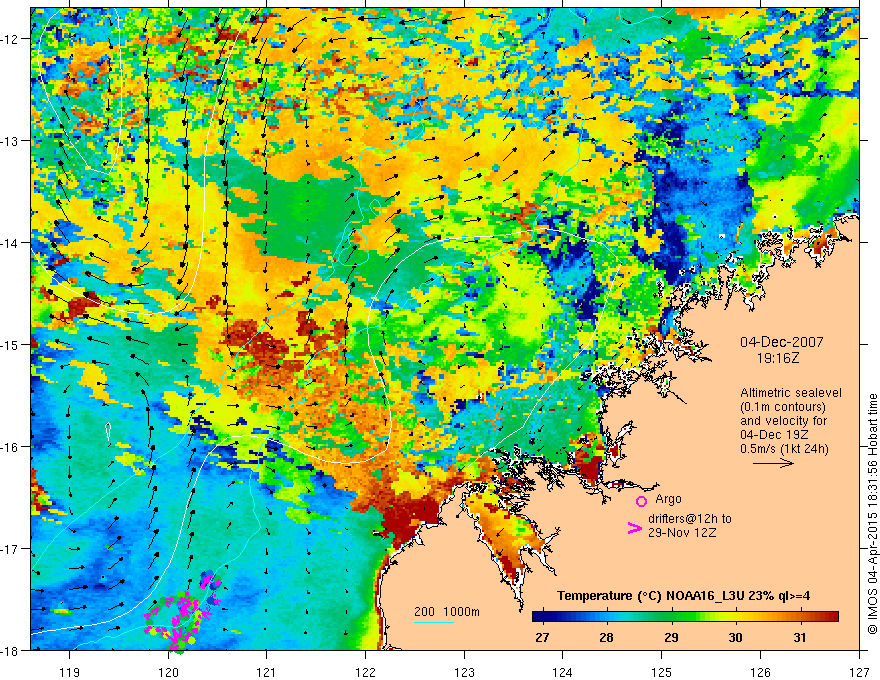Click the date text 04-Dec-2007

click(x=782, y=342)
